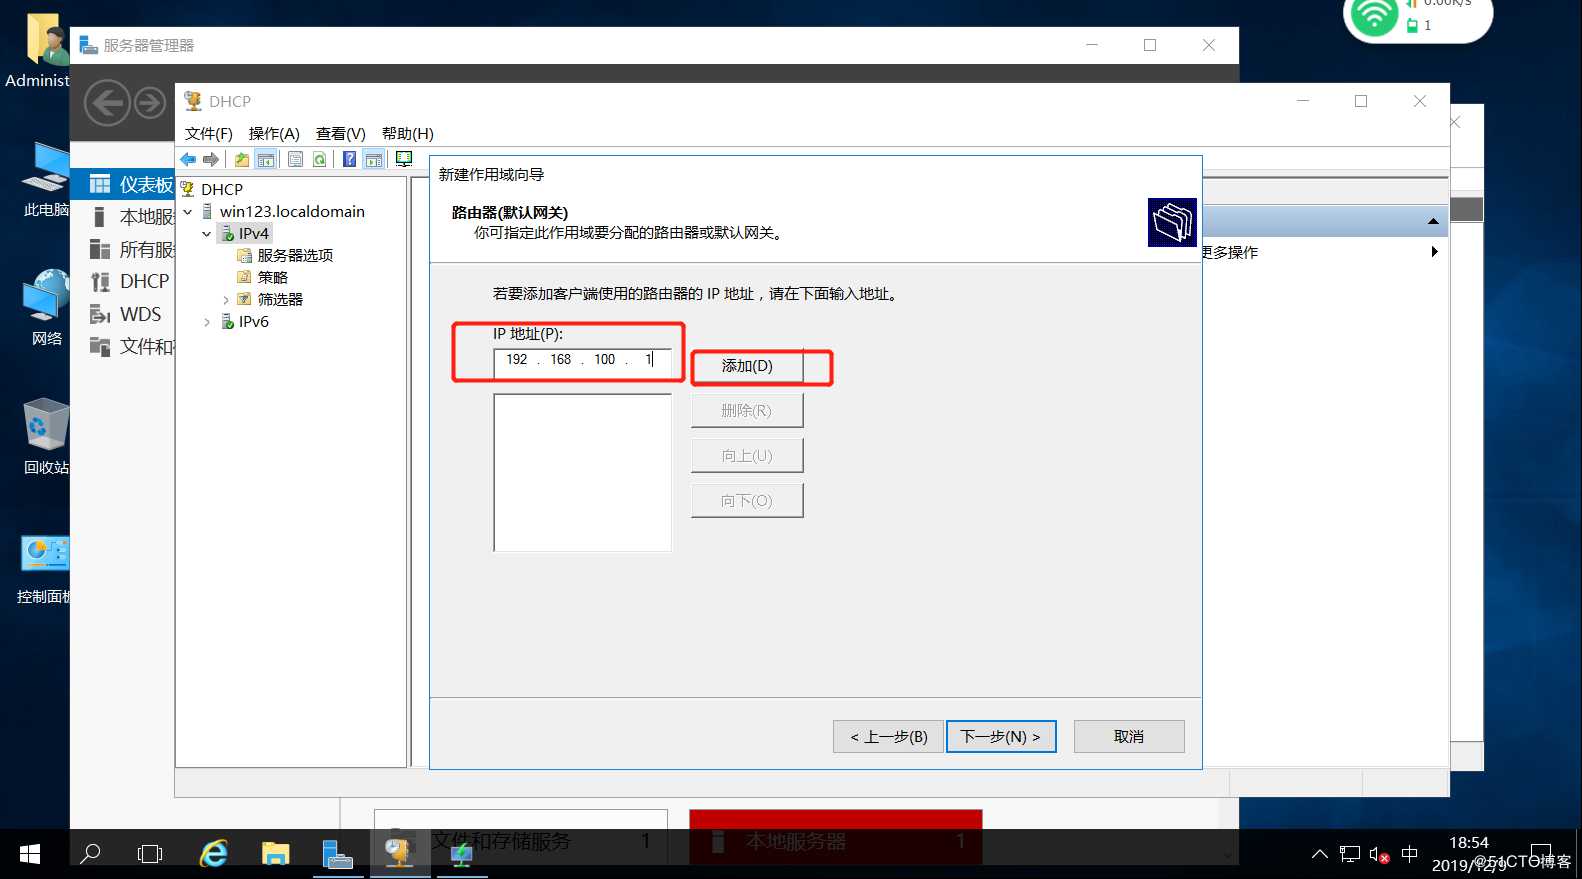Image resolution: width=1582 pixels, height=879 pixels.
Task: Toggle Show/Hide action pane toolbar icon
Action: click(x=374, y=159)
